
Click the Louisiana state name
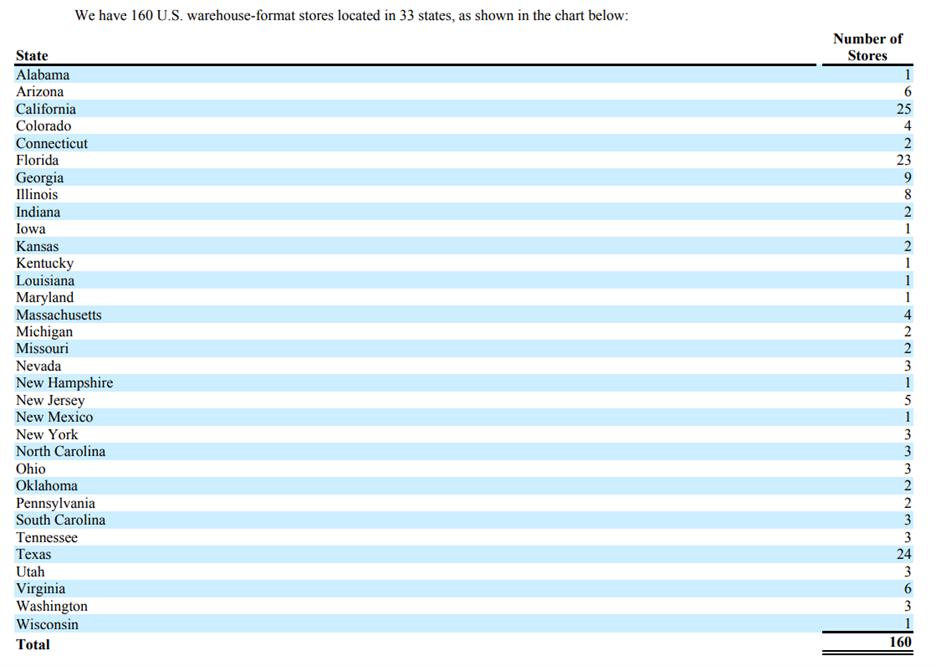point(45,280)
